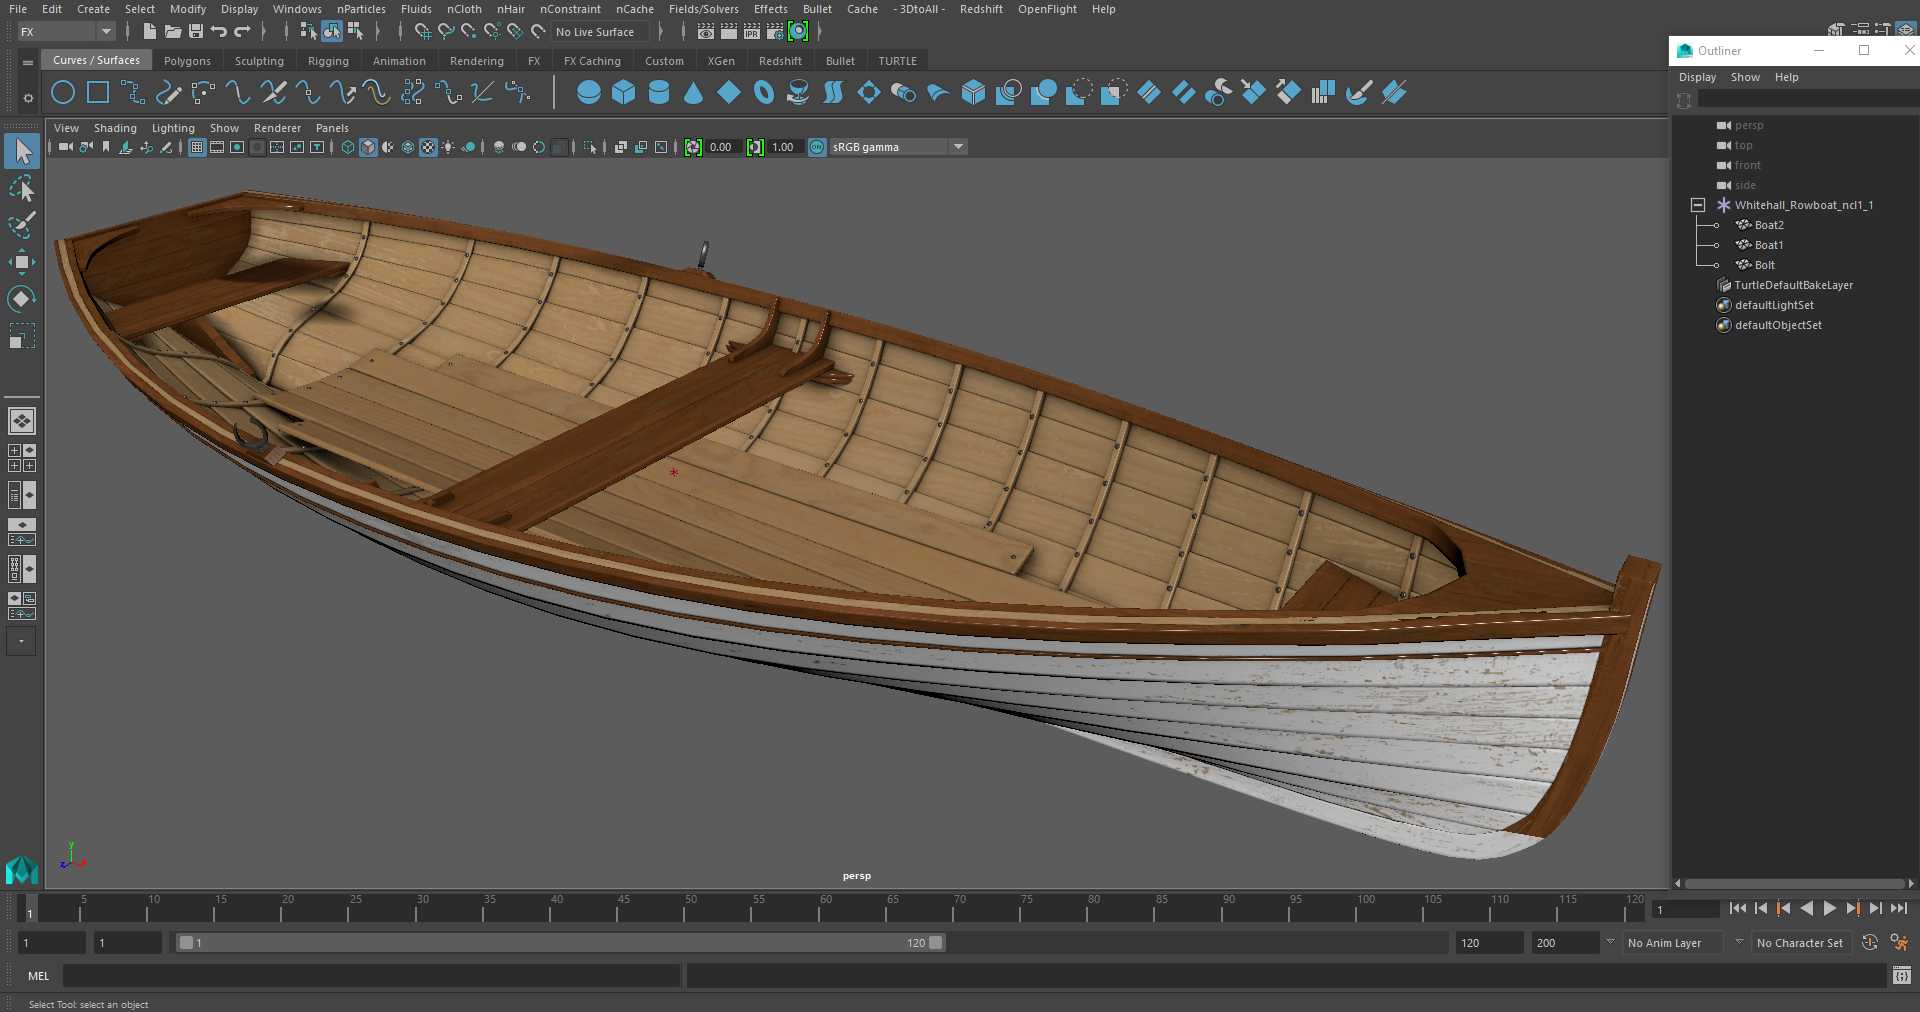This screenshot has width=1920, height=1012.
Task: Switch to the TURTLE shelf tab
Action: [897, 61]
